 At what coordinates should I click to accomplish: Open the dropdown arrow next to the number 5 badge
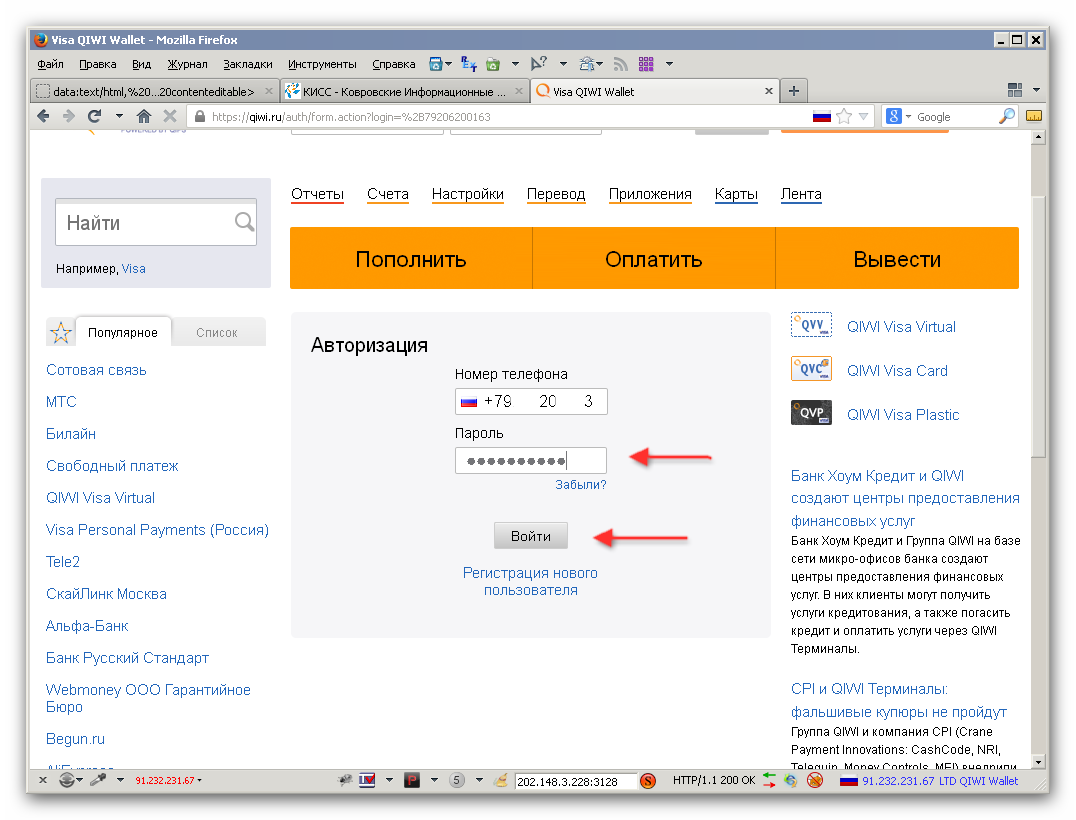(x=479, y=780)
